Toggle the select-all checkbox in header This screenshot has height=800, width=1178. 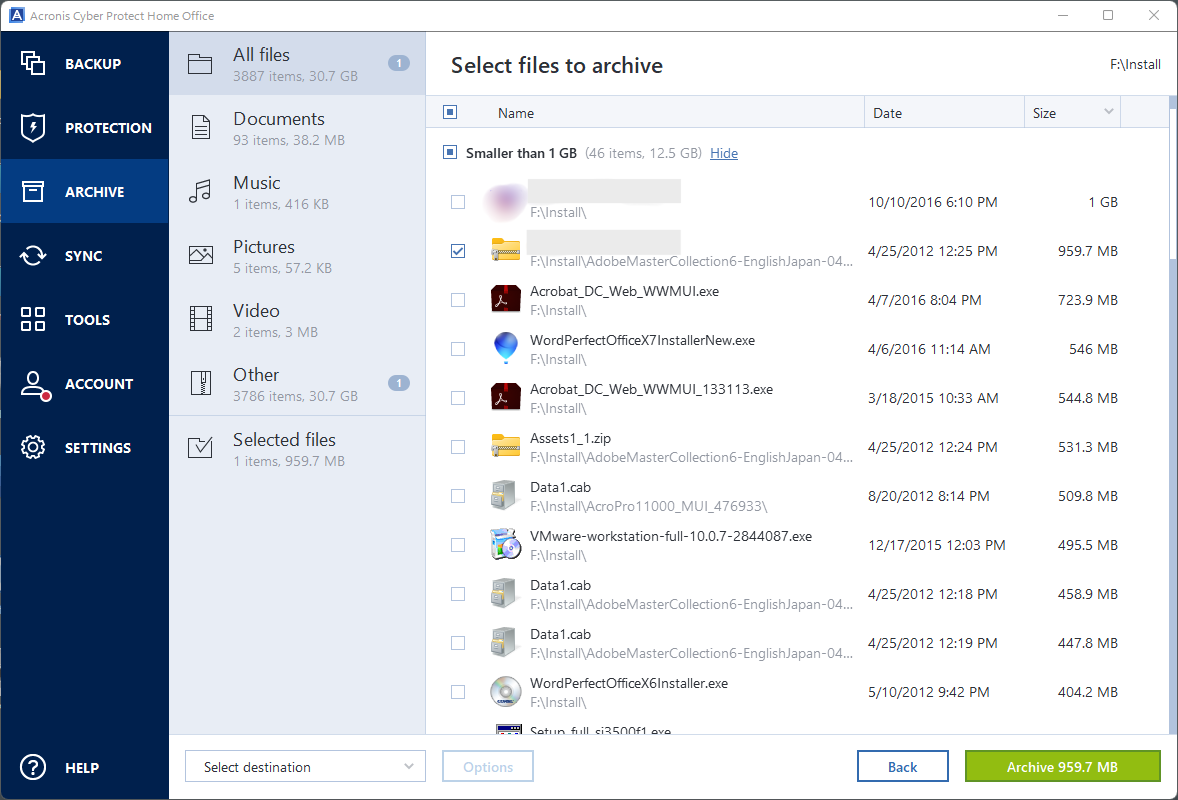(450, 113)
